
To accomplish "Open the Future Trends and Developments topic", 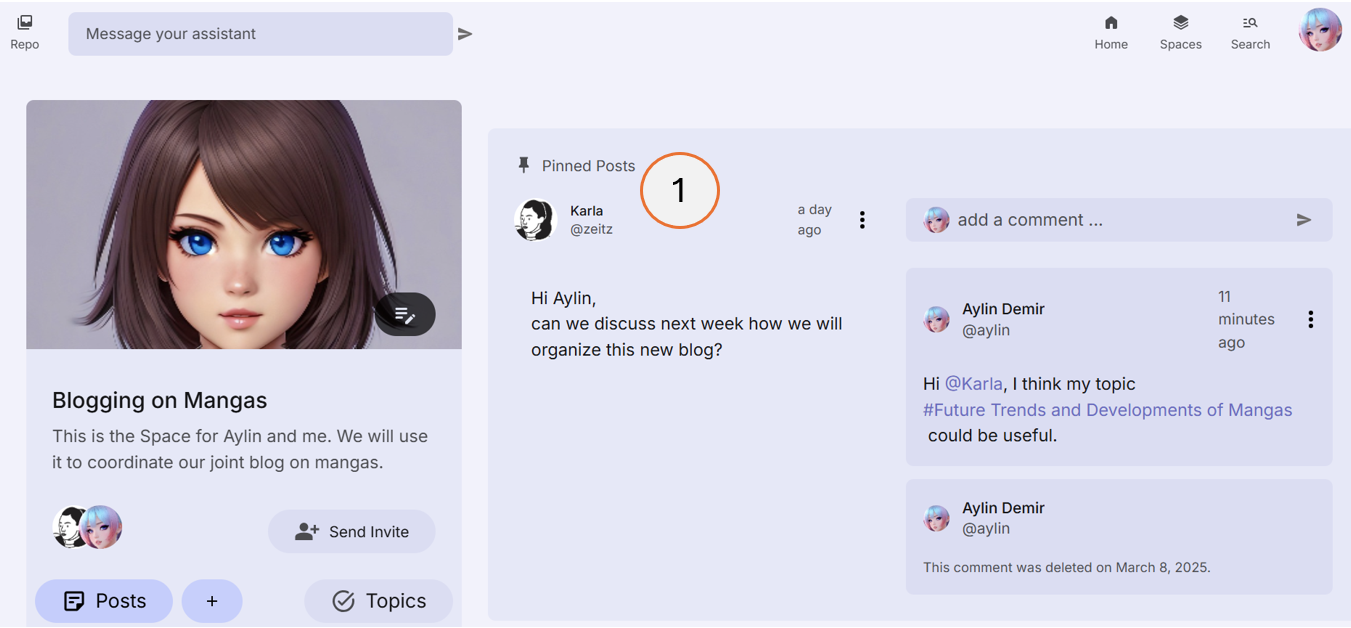I will [x=1107, y=409].
